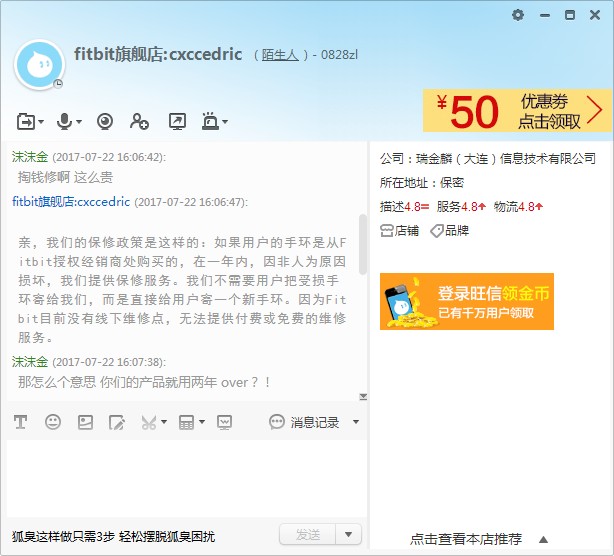Click the window title fitbit旗舰店:cxccedric

coord(158,54)
